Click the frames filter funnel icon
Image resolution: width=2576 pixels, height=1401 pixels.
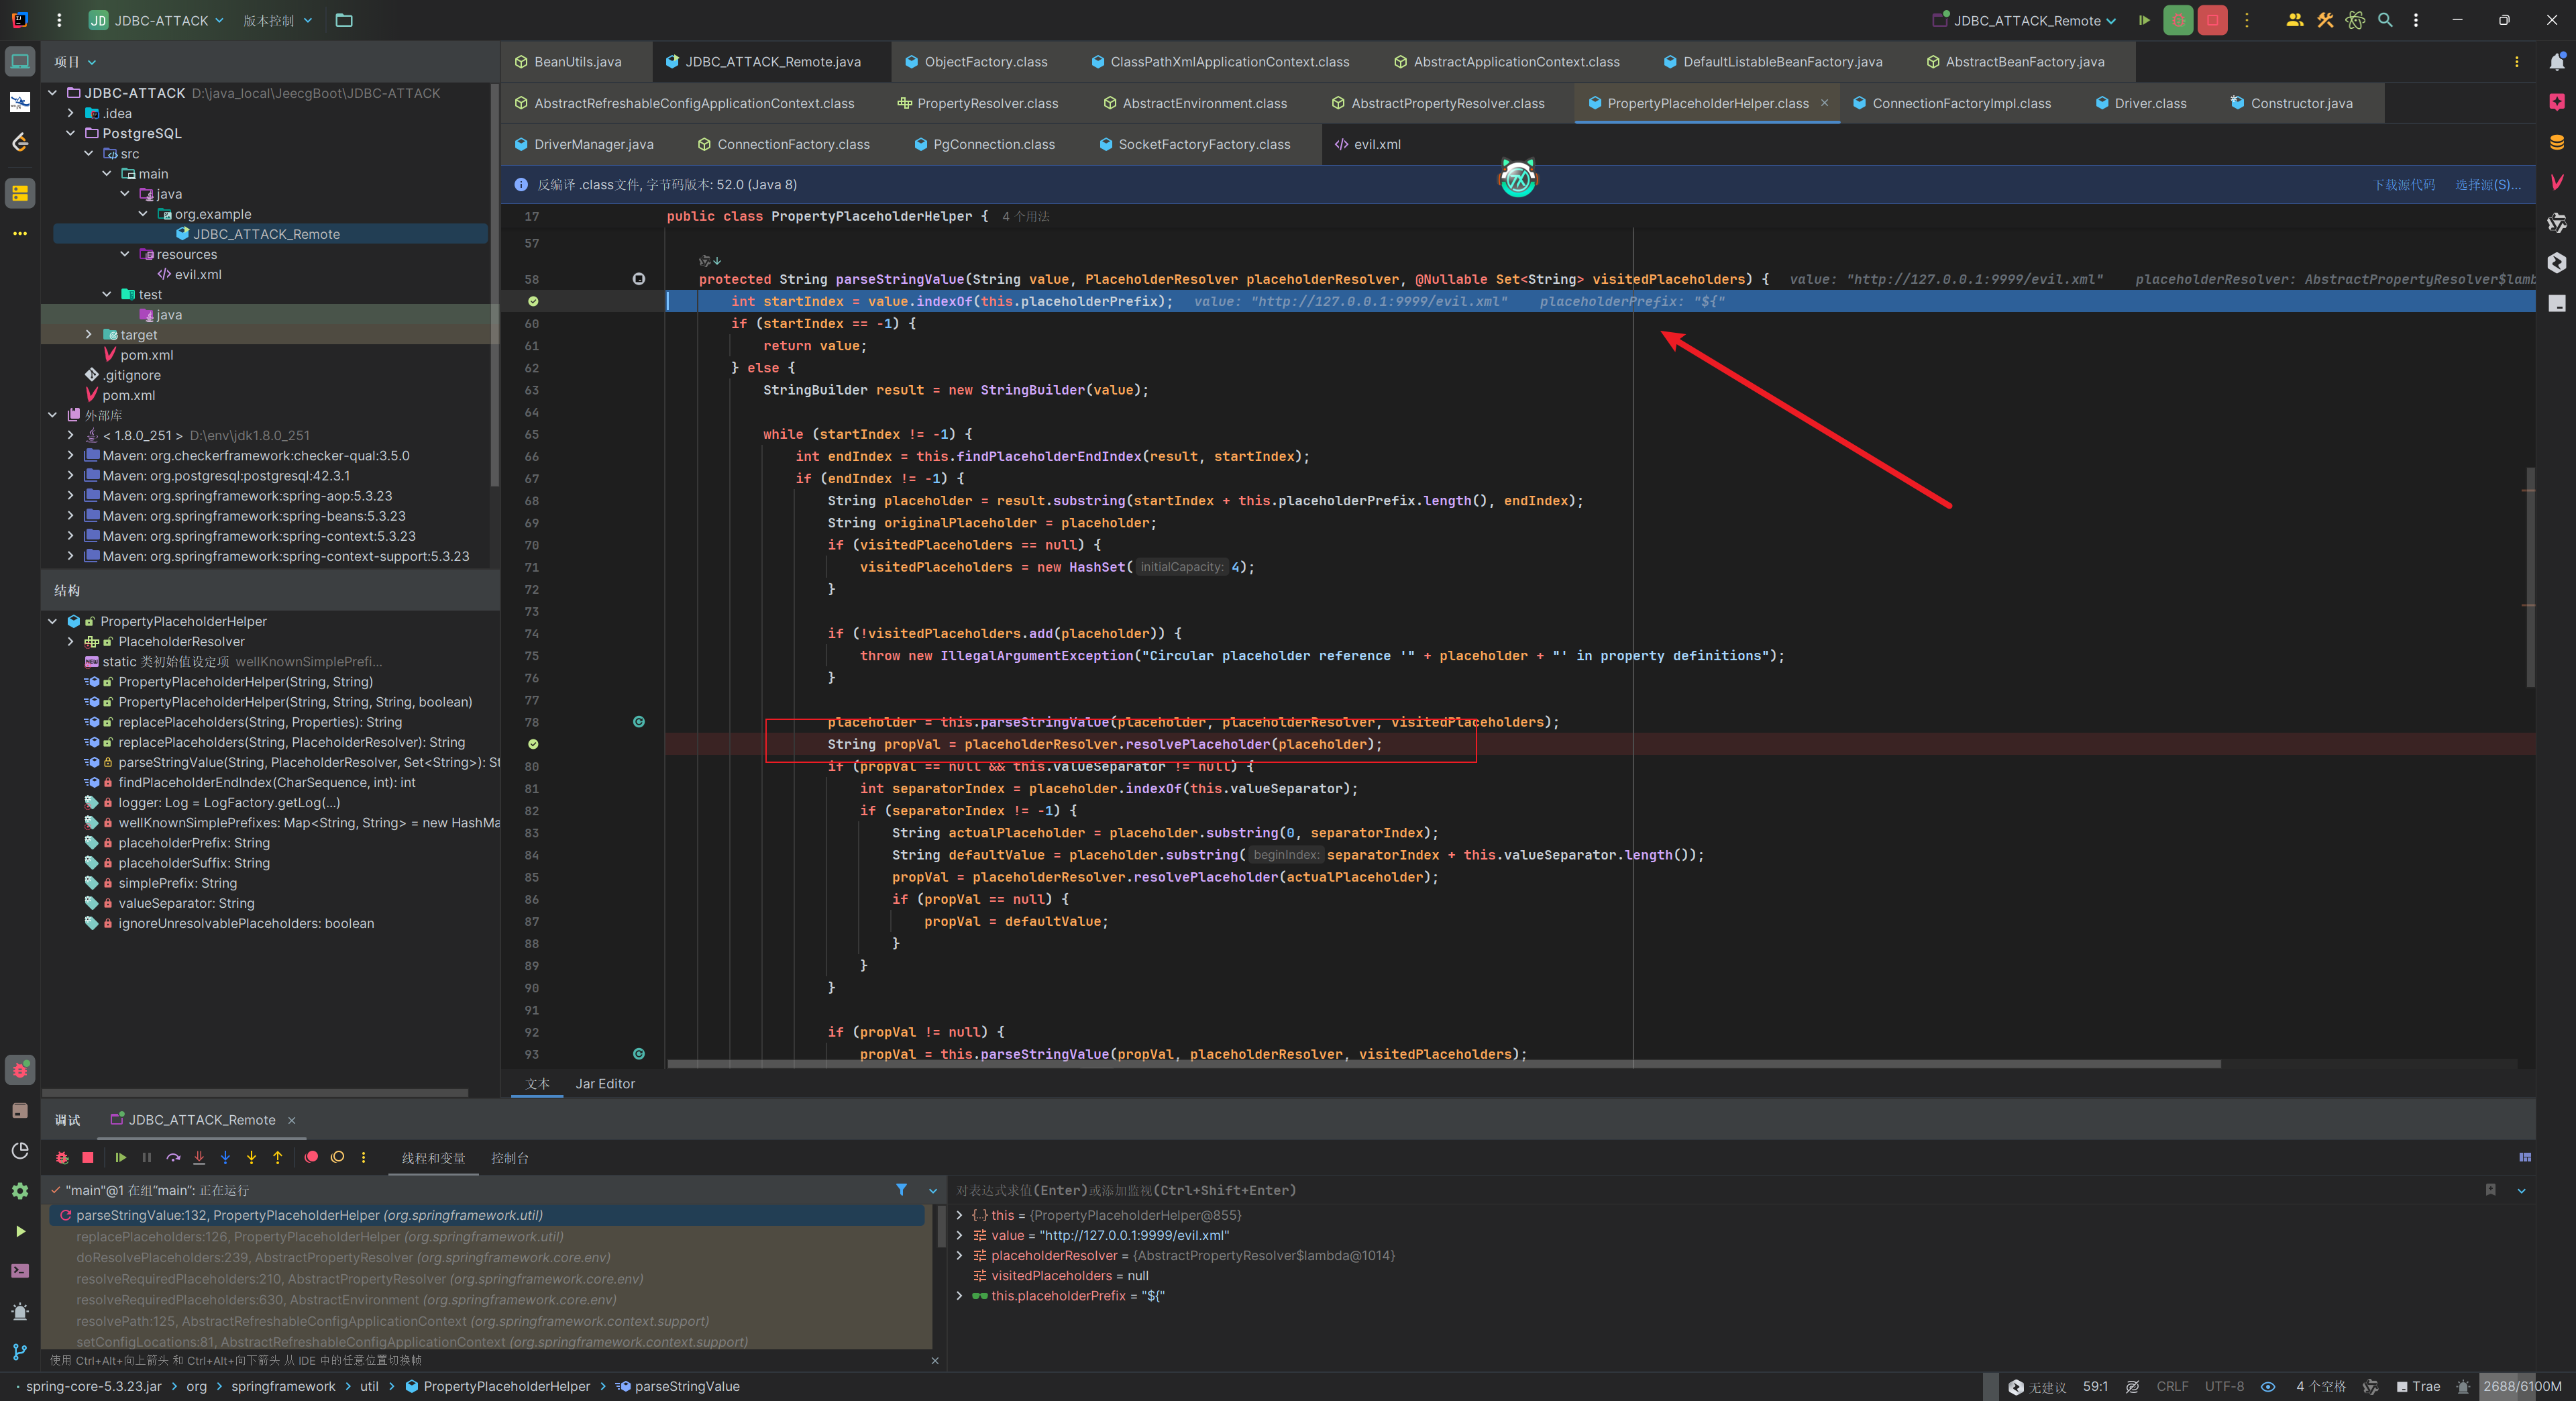(901, 1190)
